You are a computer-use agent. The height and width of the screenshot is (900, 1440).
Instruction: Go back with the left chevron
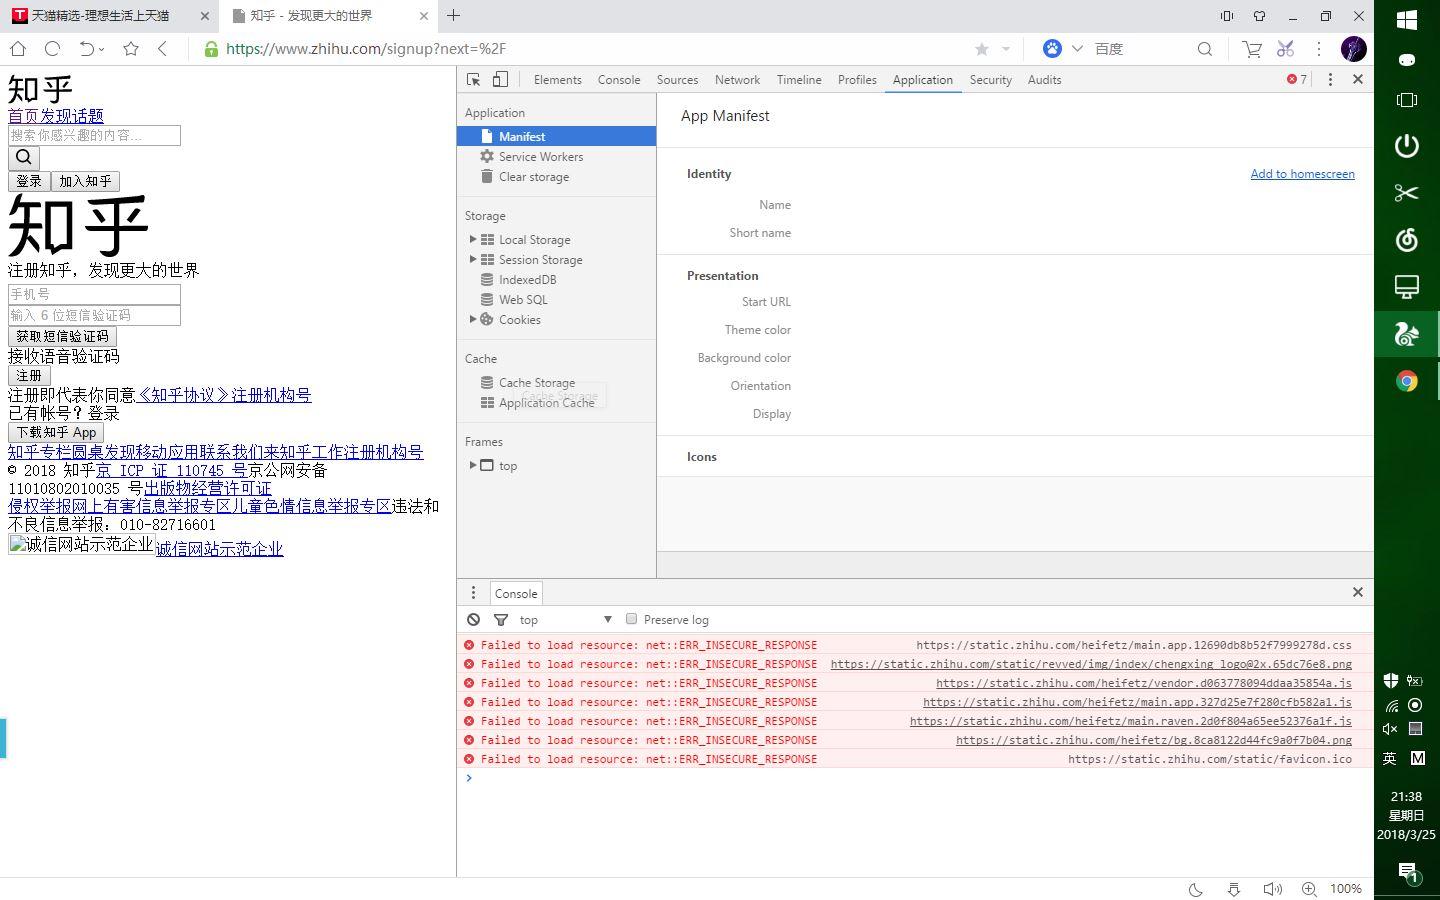coord(162,49)
